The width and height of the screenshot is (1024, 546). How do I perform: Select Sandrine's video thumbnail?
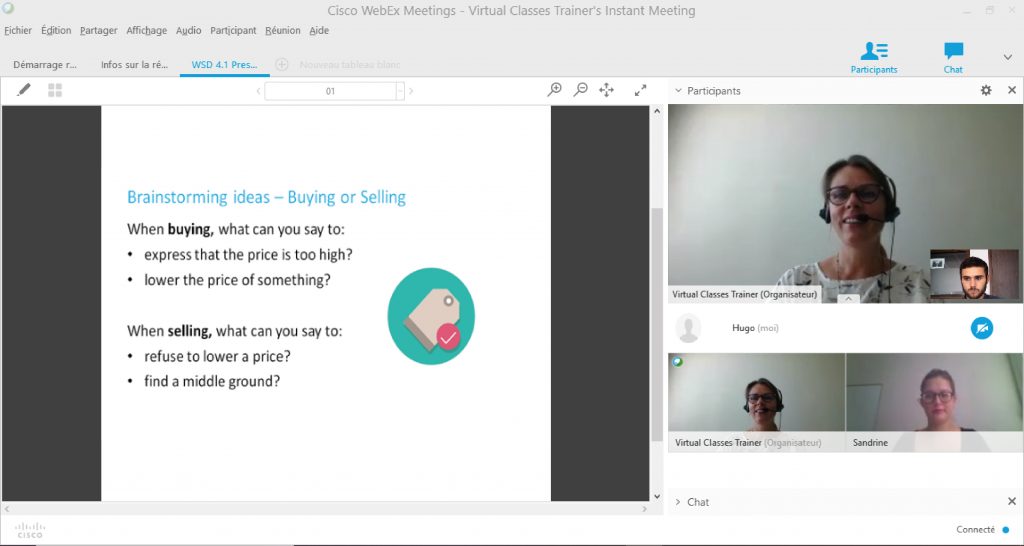click(x=935, y=402)
